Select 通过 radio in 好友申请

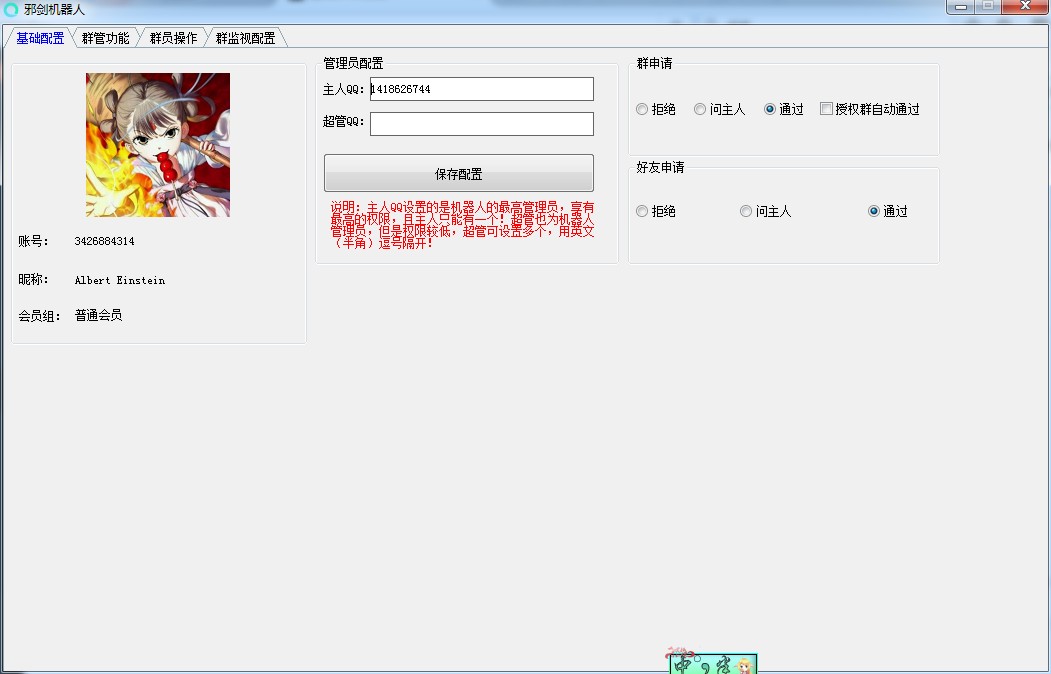[874, 211]
